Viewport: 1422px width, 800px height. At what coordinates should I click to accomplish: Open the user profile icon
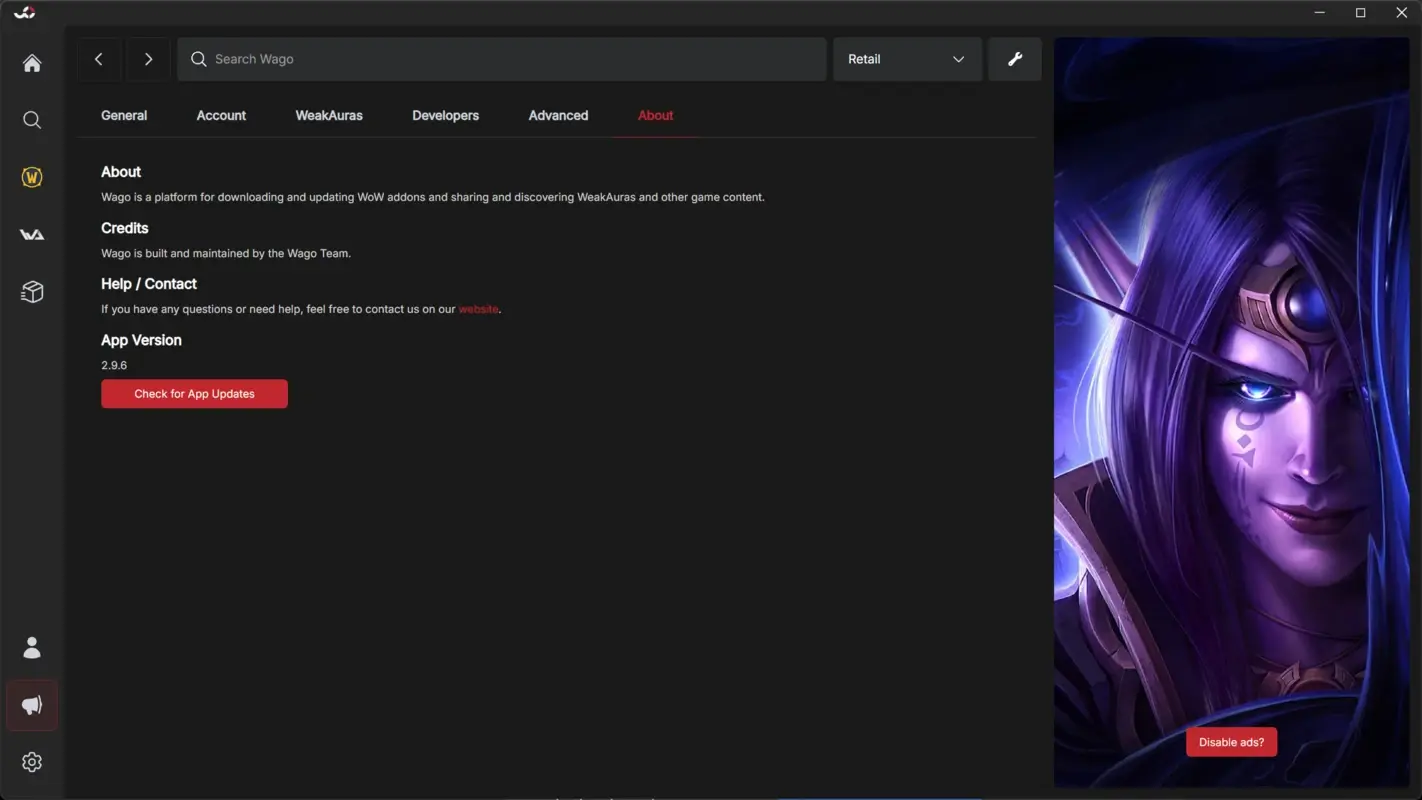pos(31,647)
